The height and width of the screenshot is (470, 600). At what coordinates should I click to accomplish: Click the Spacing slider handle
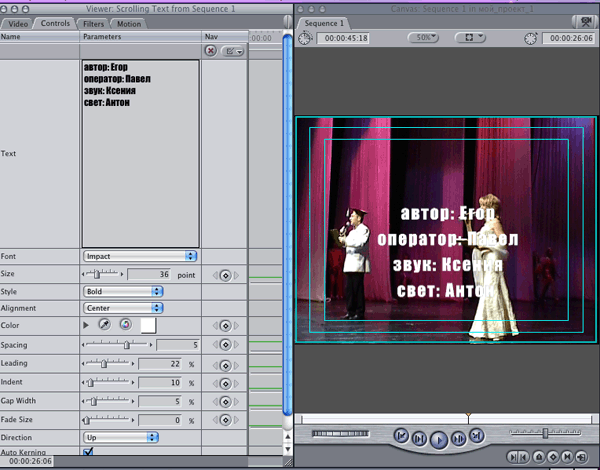pyautogui.click(x=127, y=345)
